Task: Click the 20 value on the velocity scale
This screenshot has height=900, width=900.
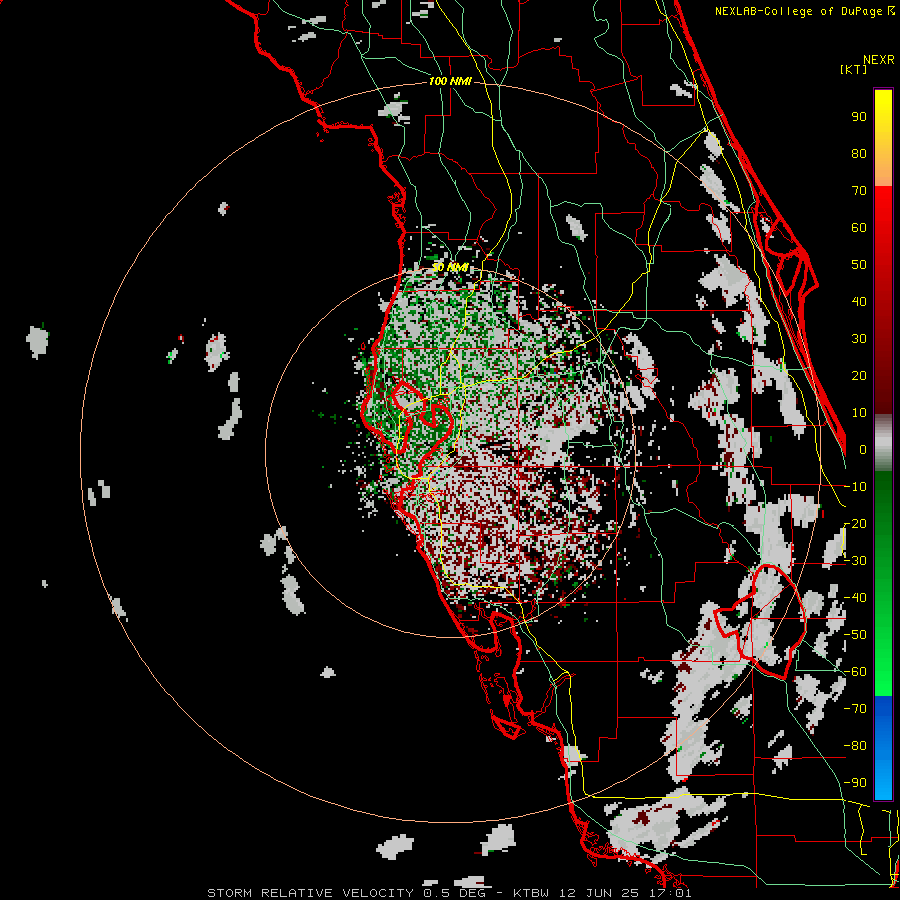Action: point(859,375)
